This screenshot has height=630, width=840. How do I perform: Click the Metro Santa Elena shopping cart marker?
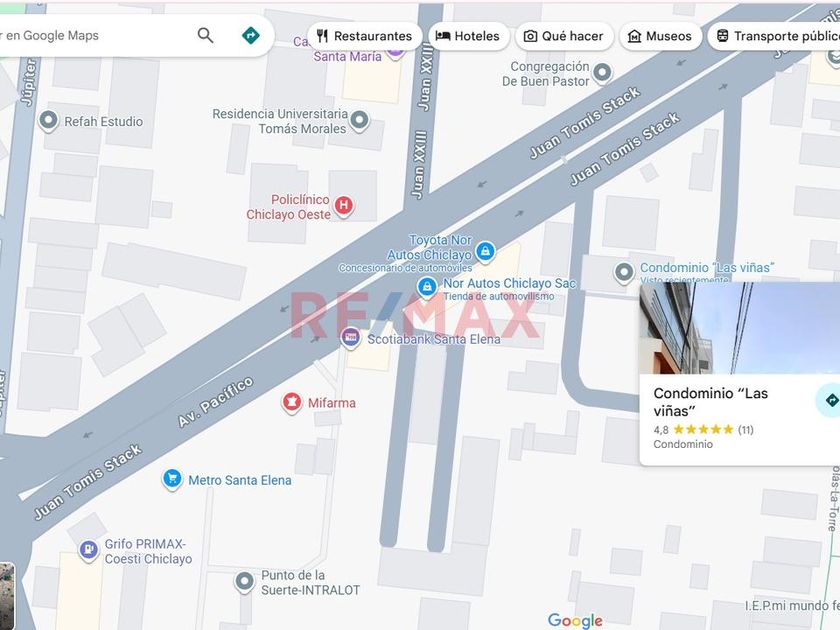(x=172, y=479)
